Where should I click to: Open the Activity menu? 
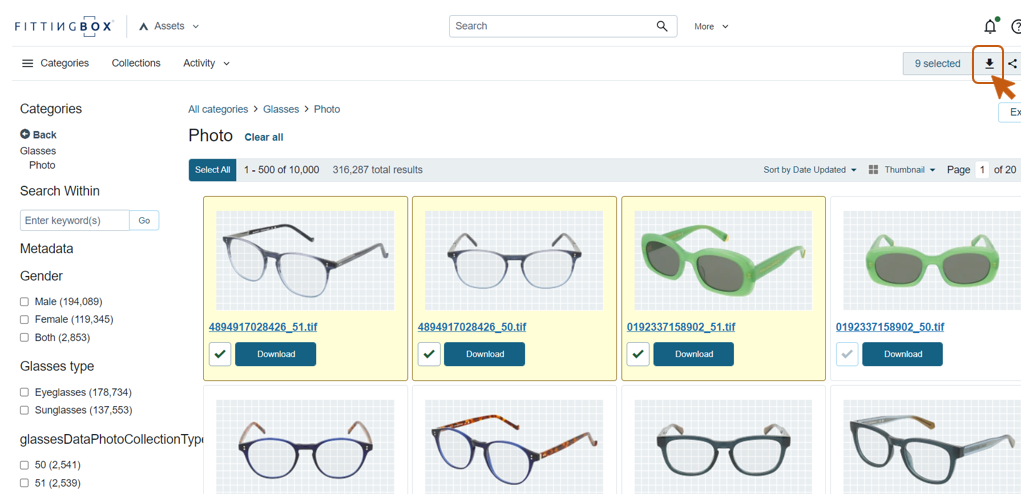point(206,63)
